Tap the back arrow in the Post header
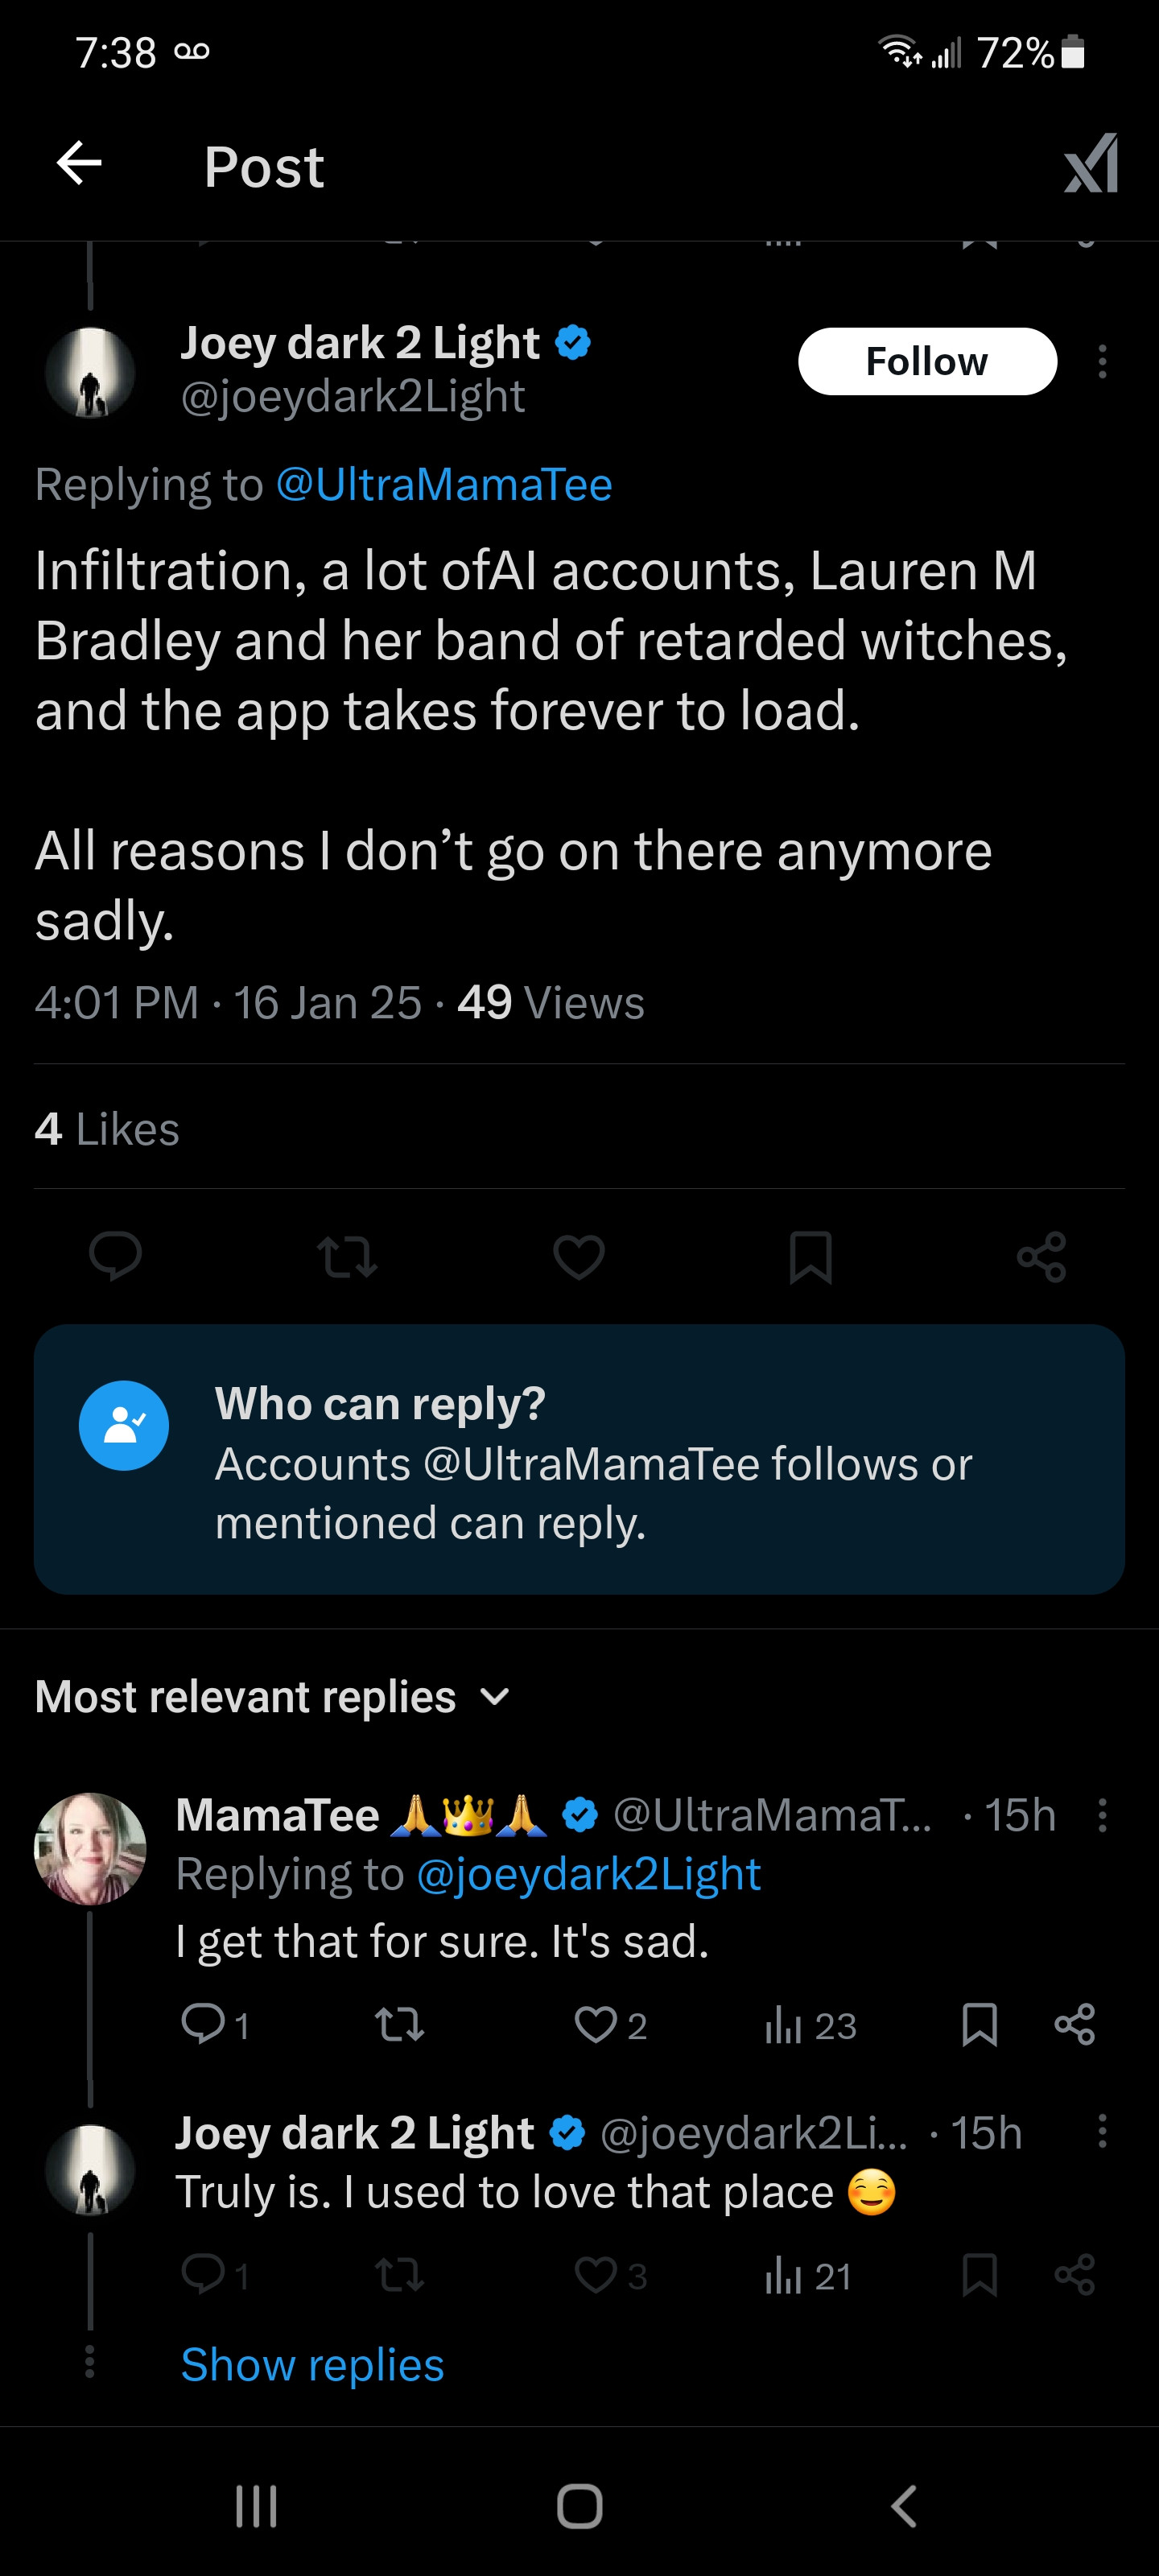 coord(79,163)
